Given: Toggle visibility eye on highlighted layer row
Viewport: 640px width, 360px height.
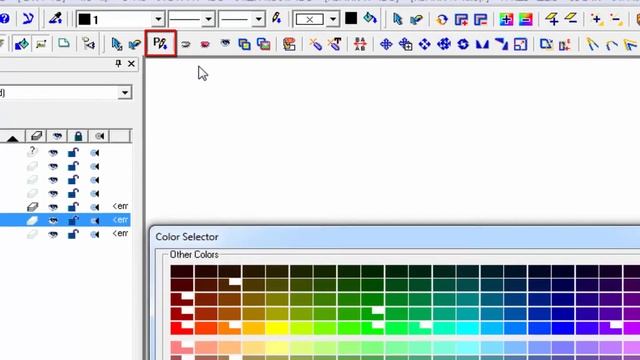Looking at the screenshot, I should pyautogui.click(x=53, y=220).
